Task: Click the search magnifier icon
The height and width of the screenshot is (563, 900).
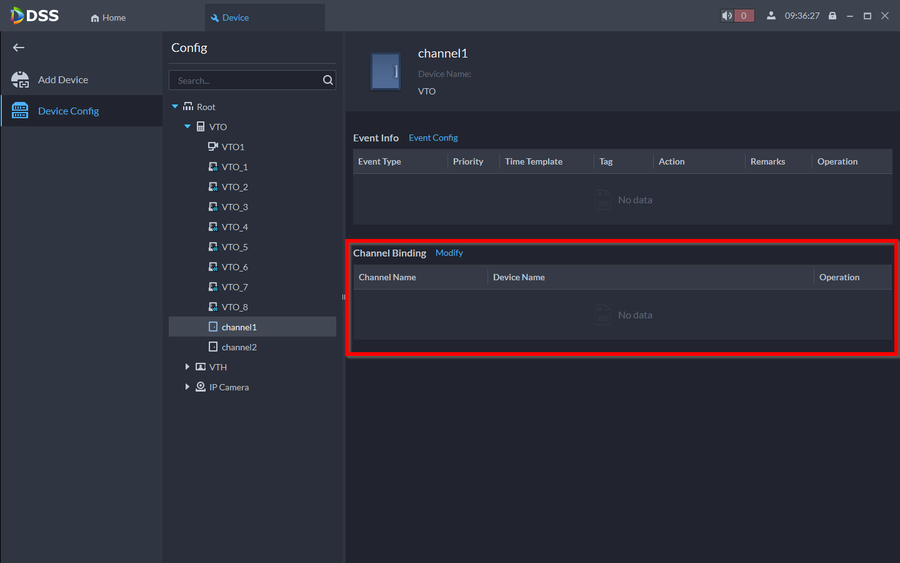Action: (x=327, y=80)
